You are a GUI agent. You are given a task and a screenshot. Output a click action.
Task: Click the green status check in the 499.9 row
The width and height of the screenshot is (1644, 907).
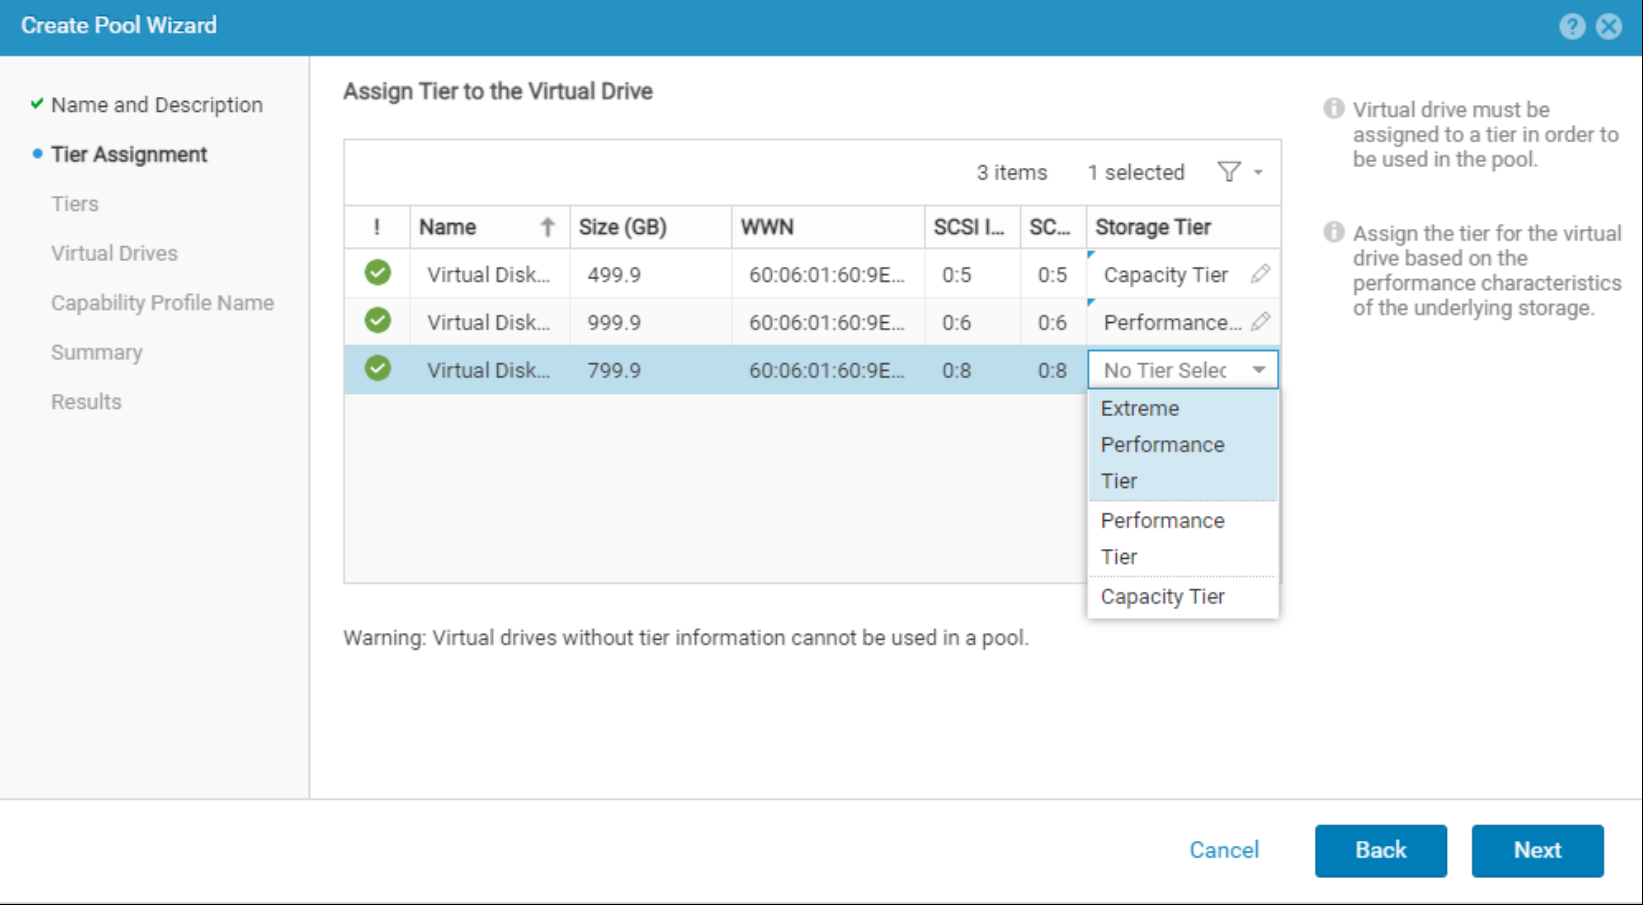[377, 272]
